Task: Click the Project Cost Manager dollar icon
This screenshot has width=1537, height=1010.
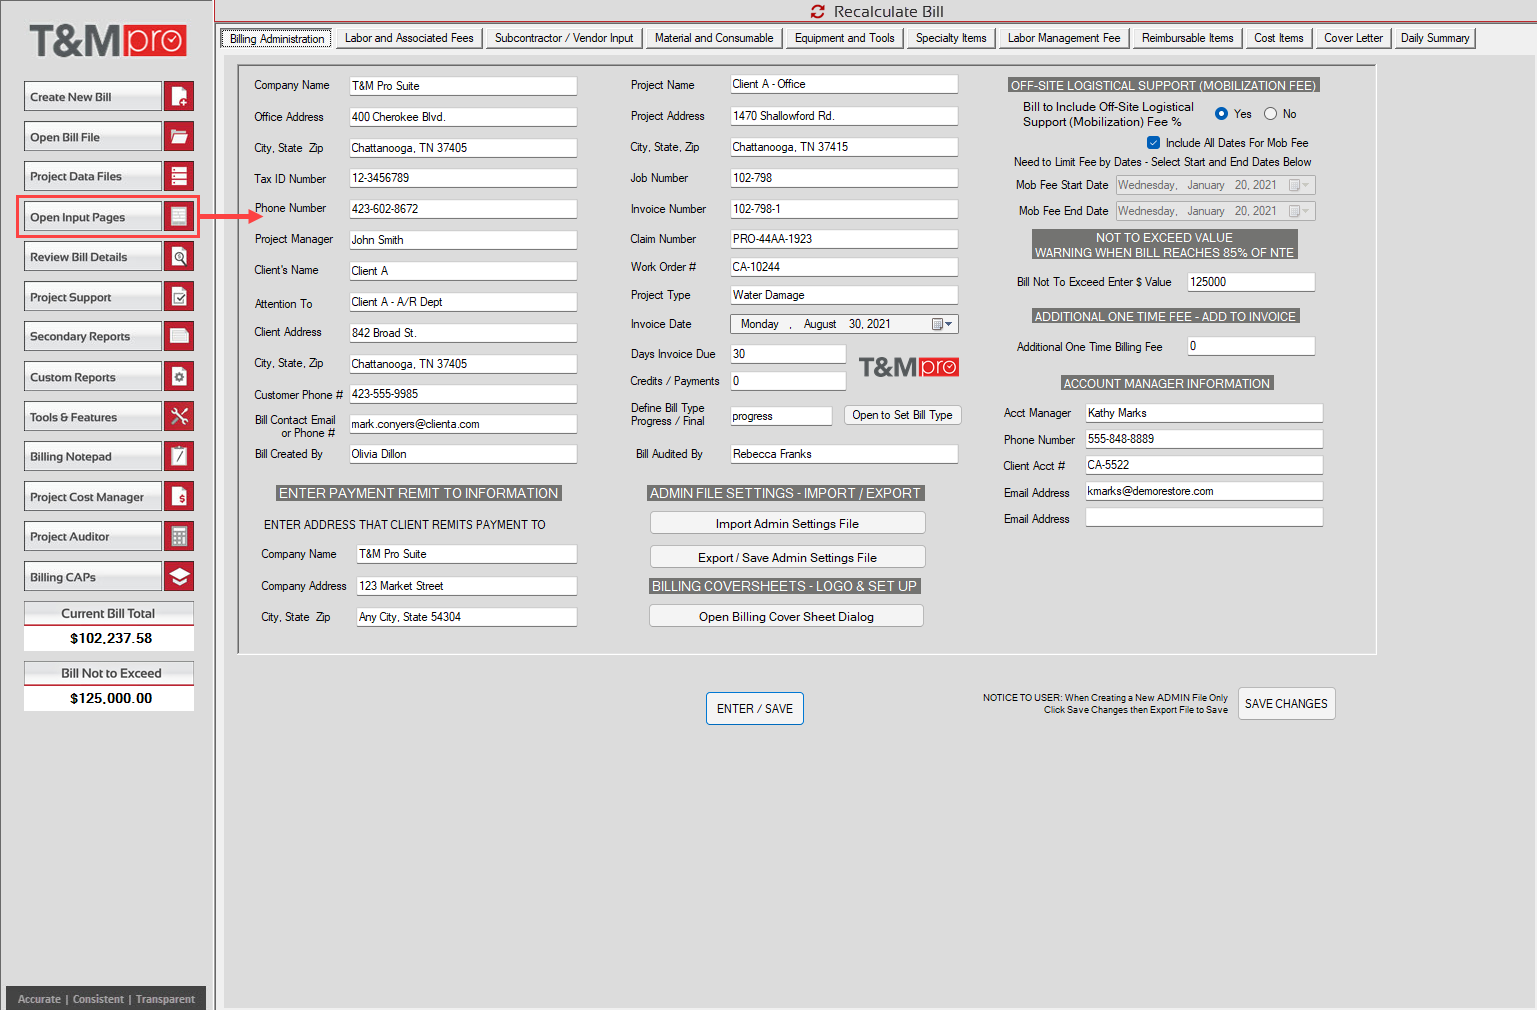Action: pyautogui.click(x=179, y=496)
